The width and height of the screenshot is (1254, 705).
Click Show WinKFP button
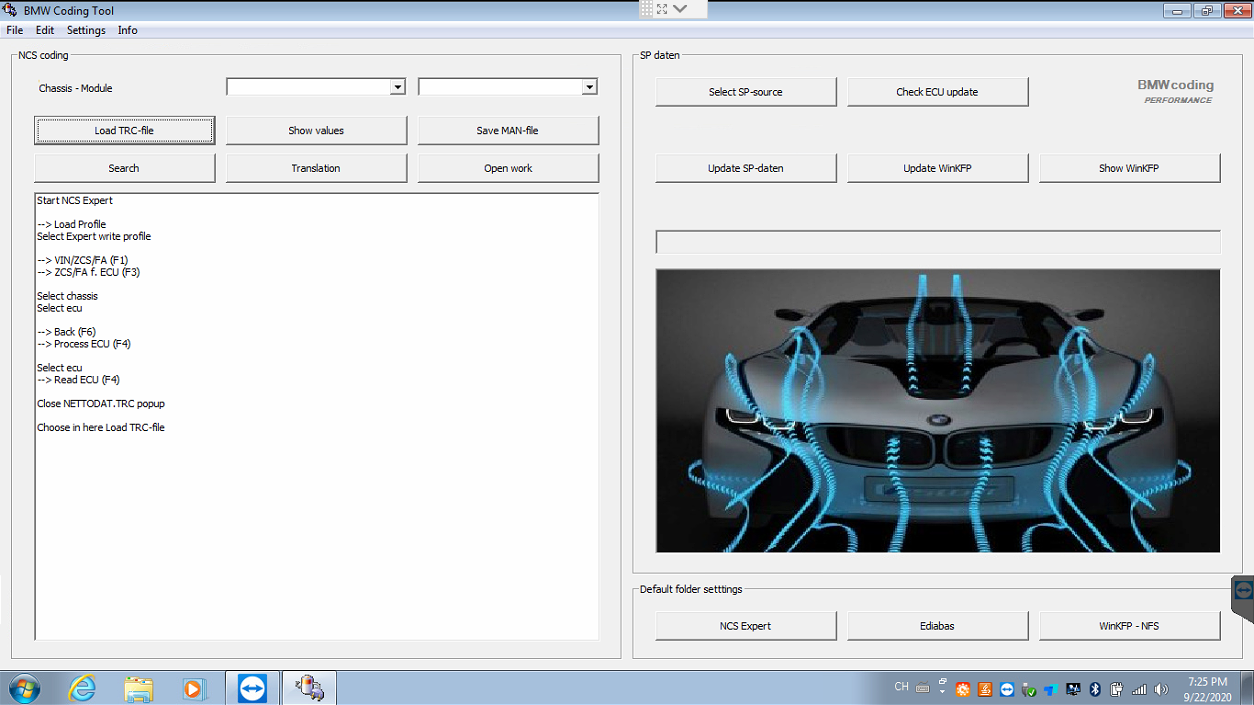point(1130,168)
